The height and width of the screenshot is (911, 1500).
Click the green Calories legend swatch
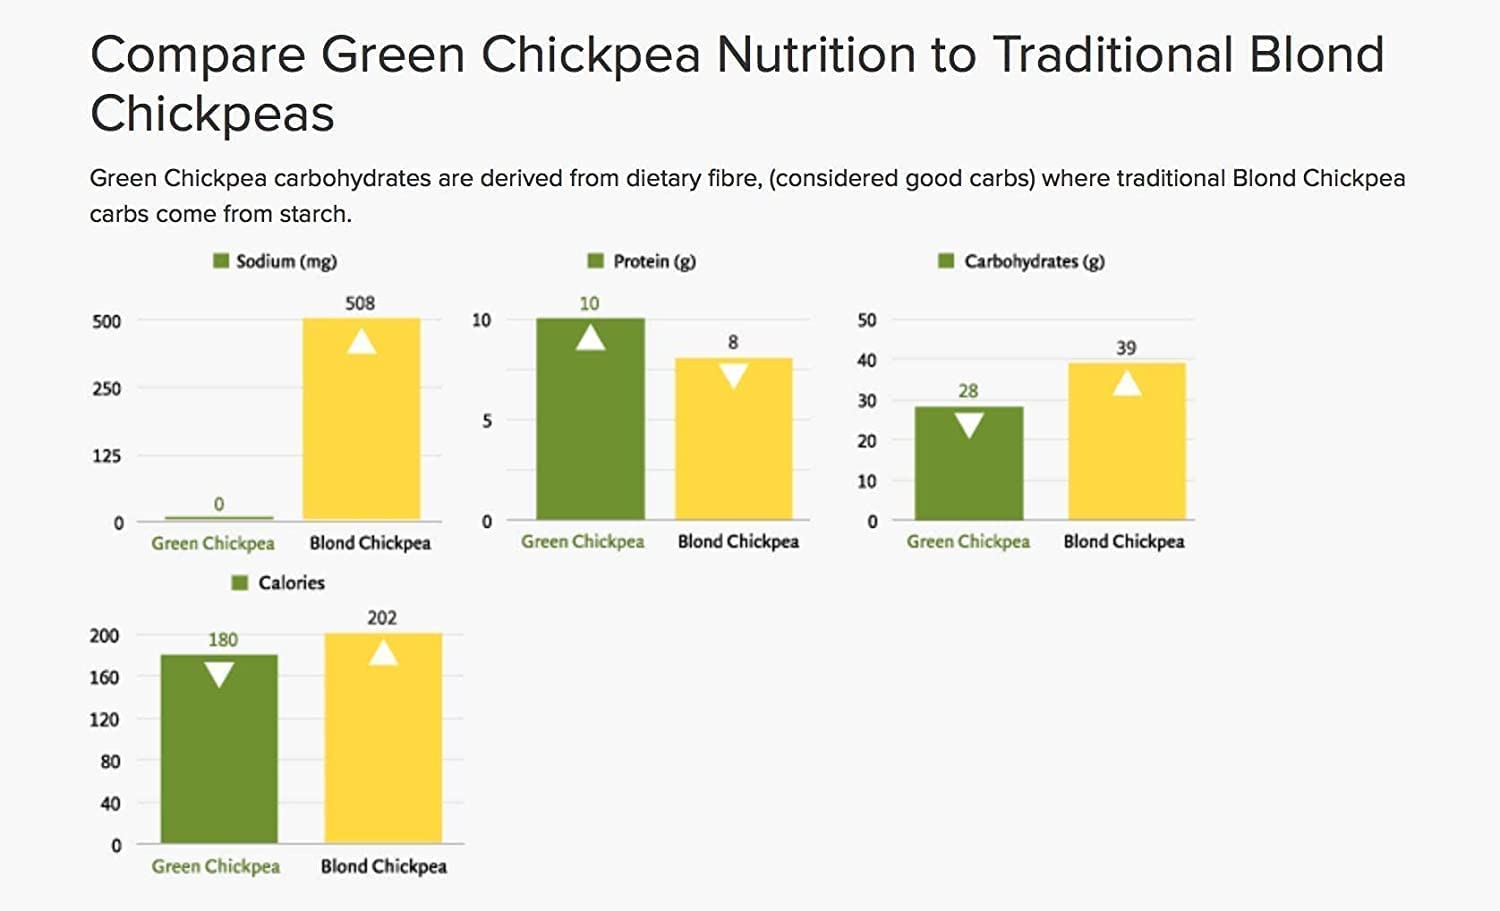click(239, 582)
